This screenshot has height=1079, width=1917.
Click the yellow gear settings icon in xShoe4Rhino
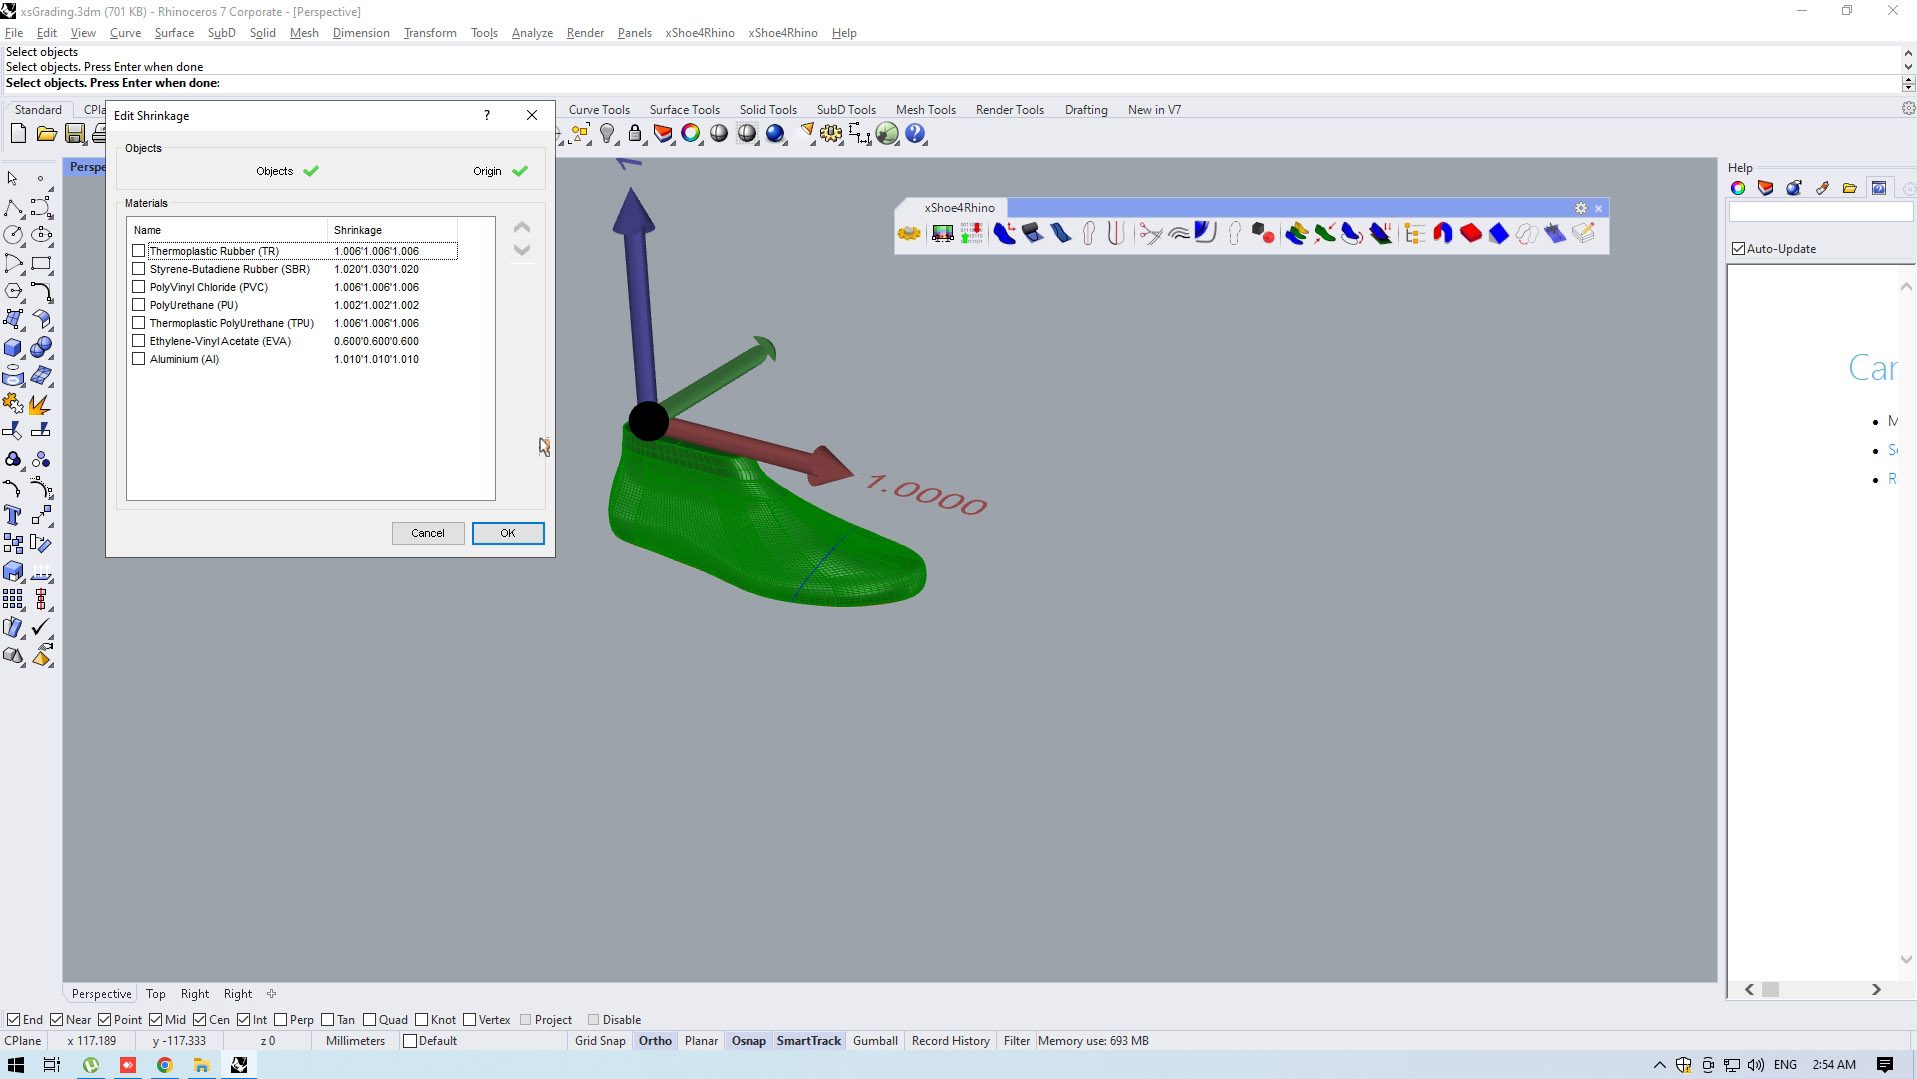pyautogui.click(x=909, y=234)
